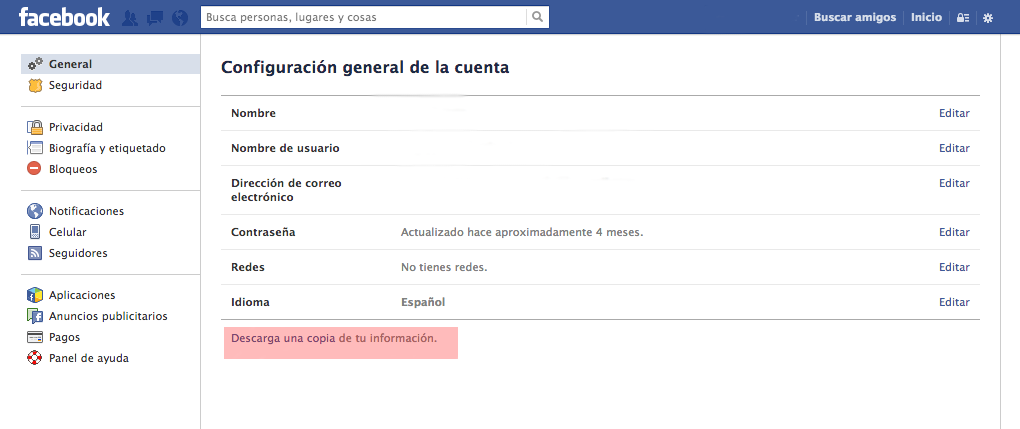The height and width of the screenshot is (429, 1020).
Task: Click the 'Español' language value
Action: click(423, 302)
